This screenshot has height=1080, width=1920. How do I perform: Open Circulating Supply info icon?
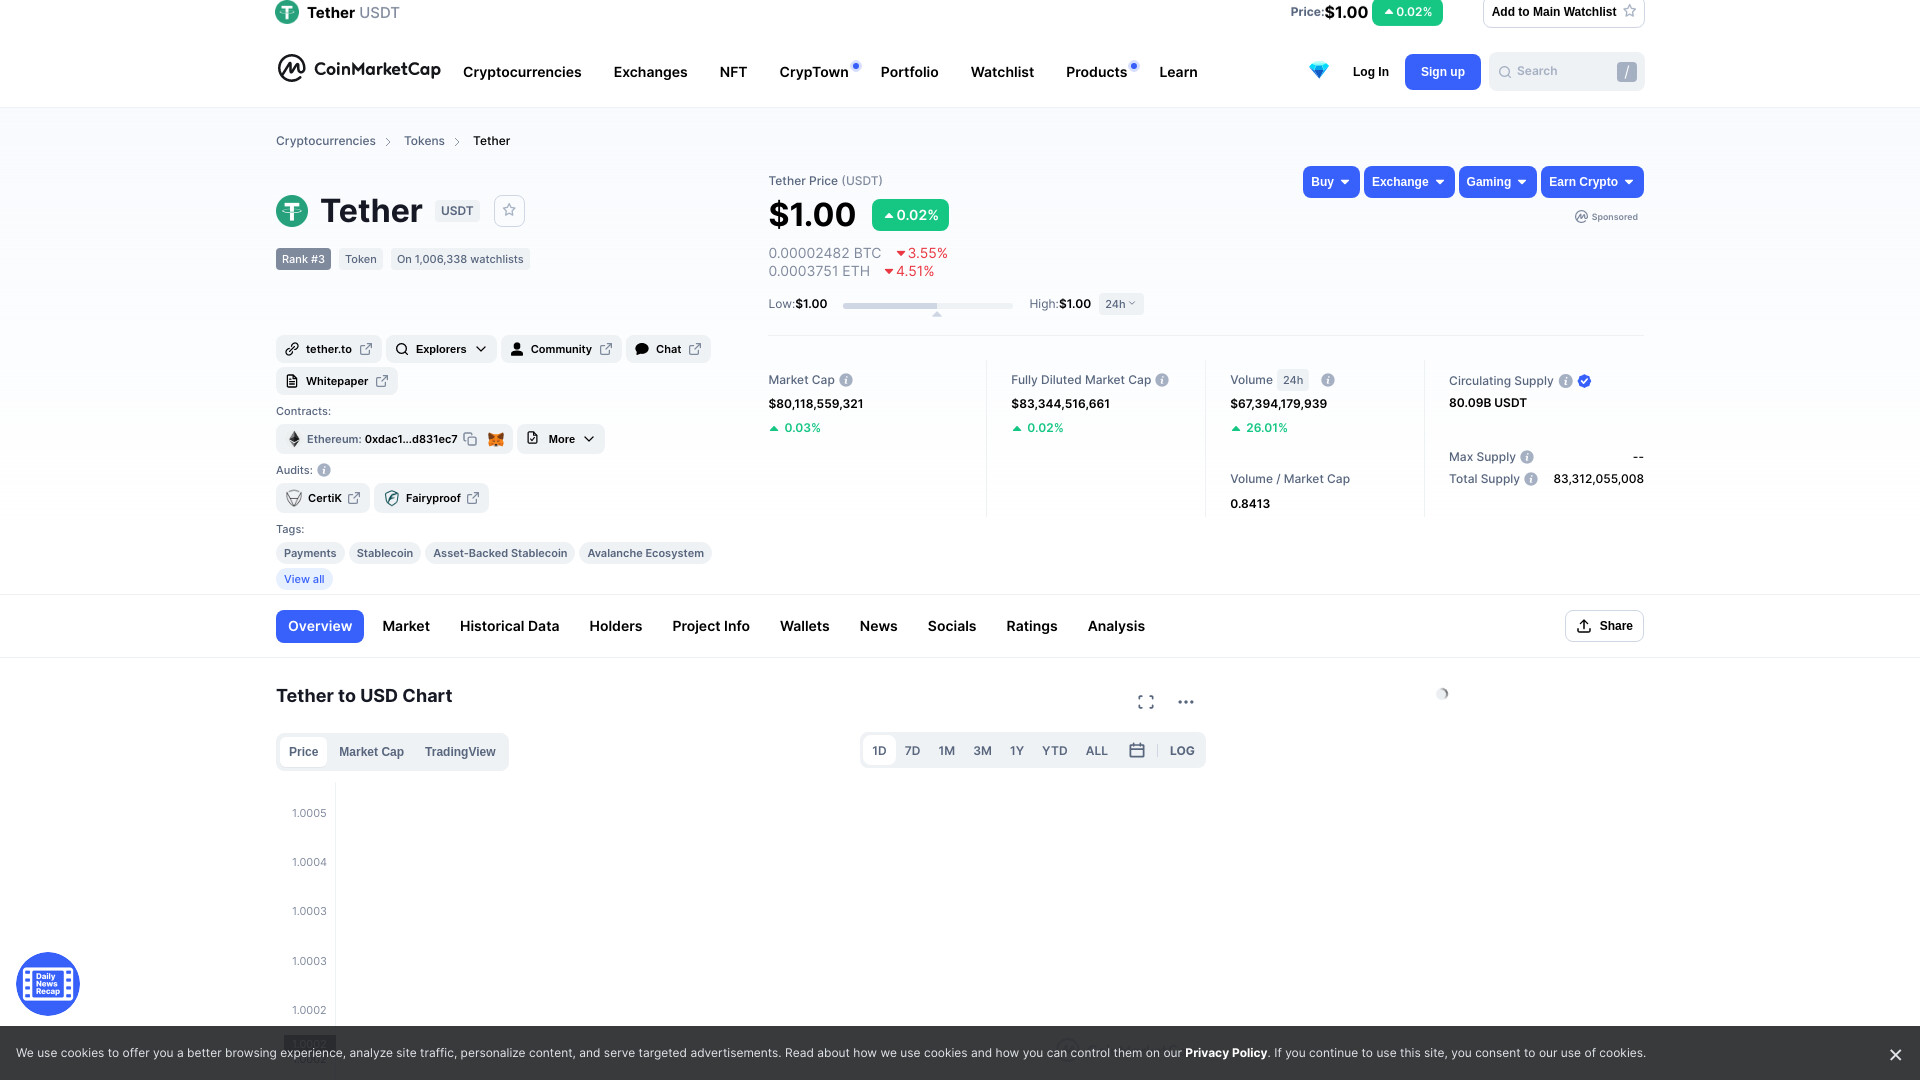(1566, 381)
